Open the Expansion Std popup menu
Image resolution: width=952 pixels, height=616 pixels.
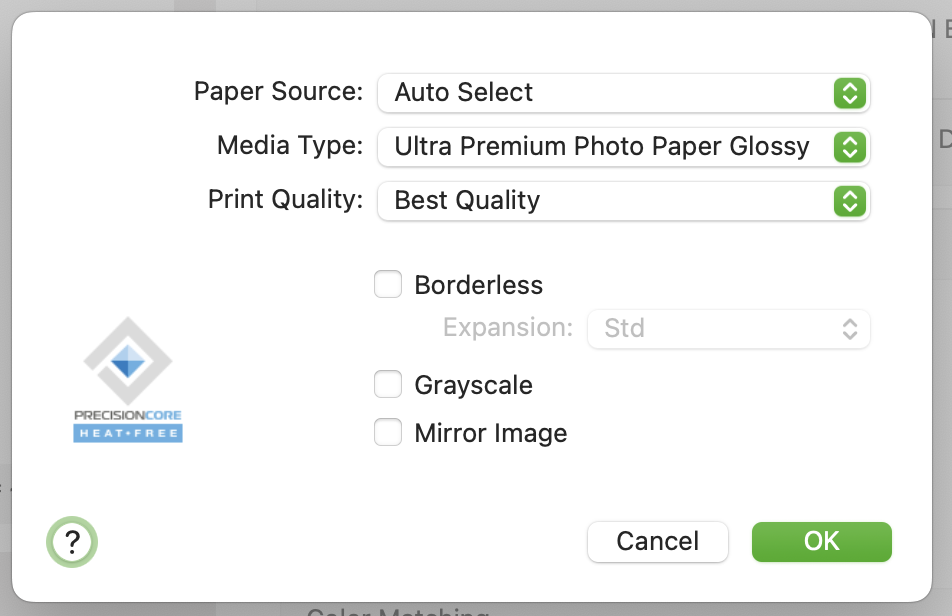(x=729, y=329)
